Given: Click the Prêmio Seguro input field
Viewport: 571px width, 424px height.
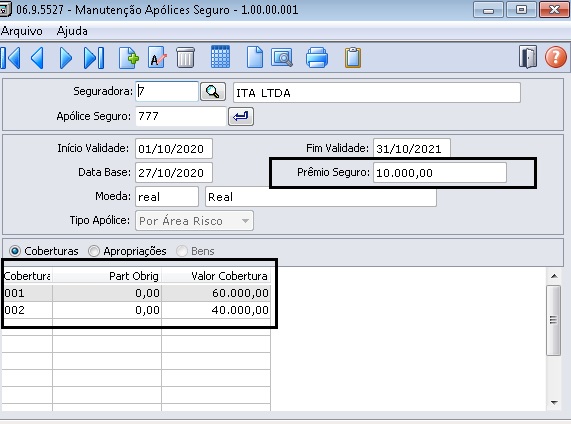Looking at the screenshot, I should pos(440,173).
